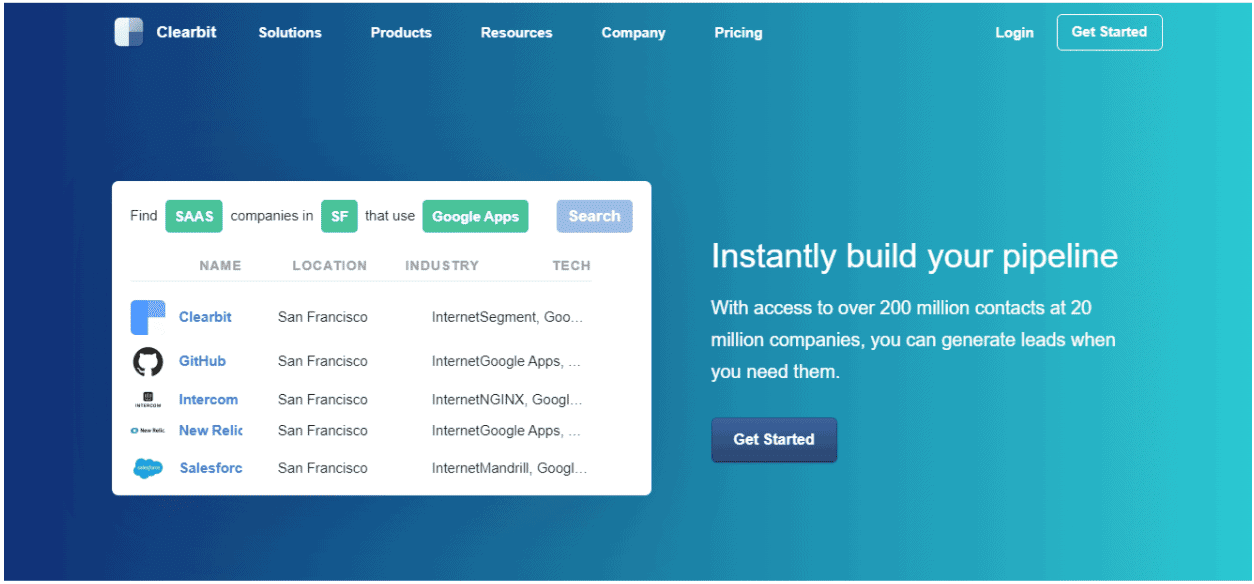The height and width of the screenshot is (584, 1254).
Task: Click the "Instantly build your pipeline" heading
Action: [x=914, y=257]
